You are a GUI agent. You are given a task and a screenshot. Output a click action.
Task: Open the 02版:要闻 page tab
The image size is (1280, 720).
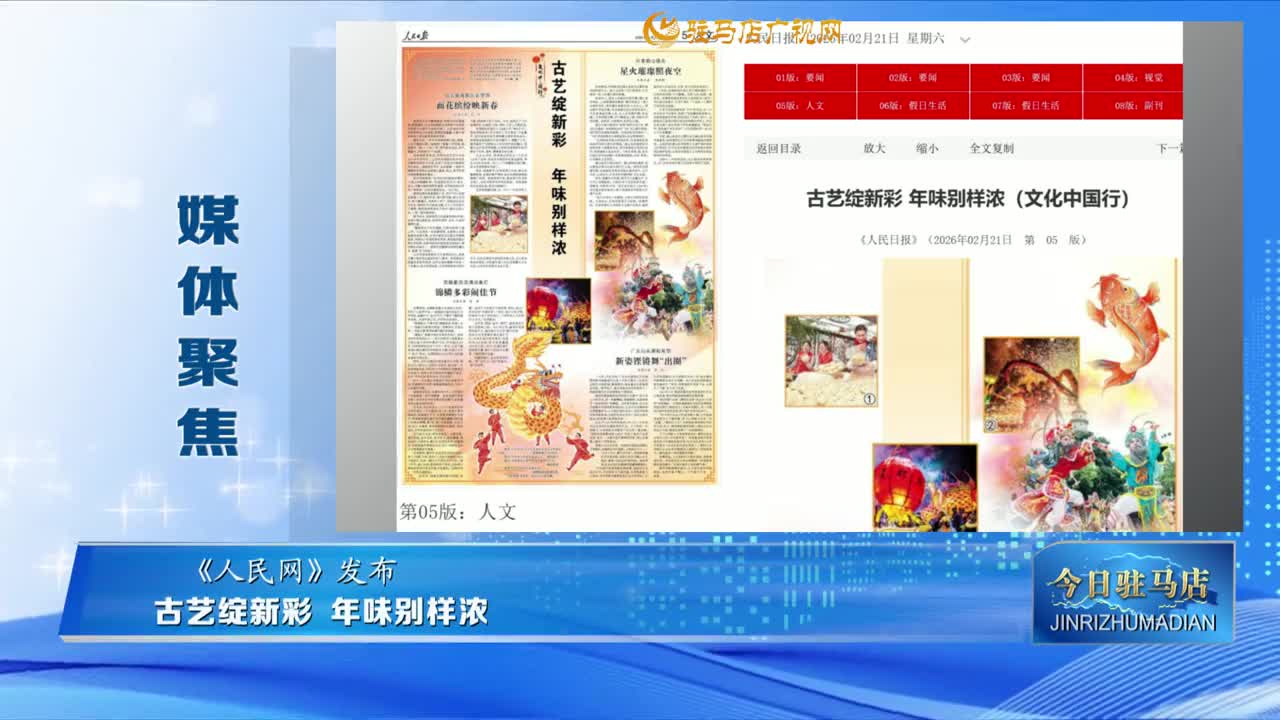[913, 78]
